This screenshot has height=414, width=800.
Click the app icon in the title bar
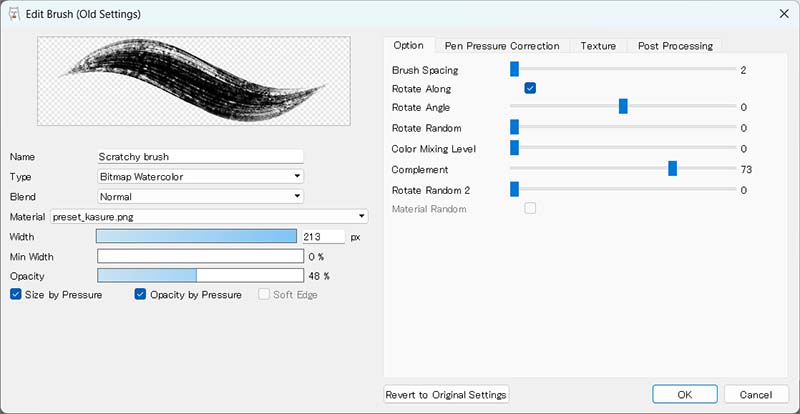coord(15,14)
